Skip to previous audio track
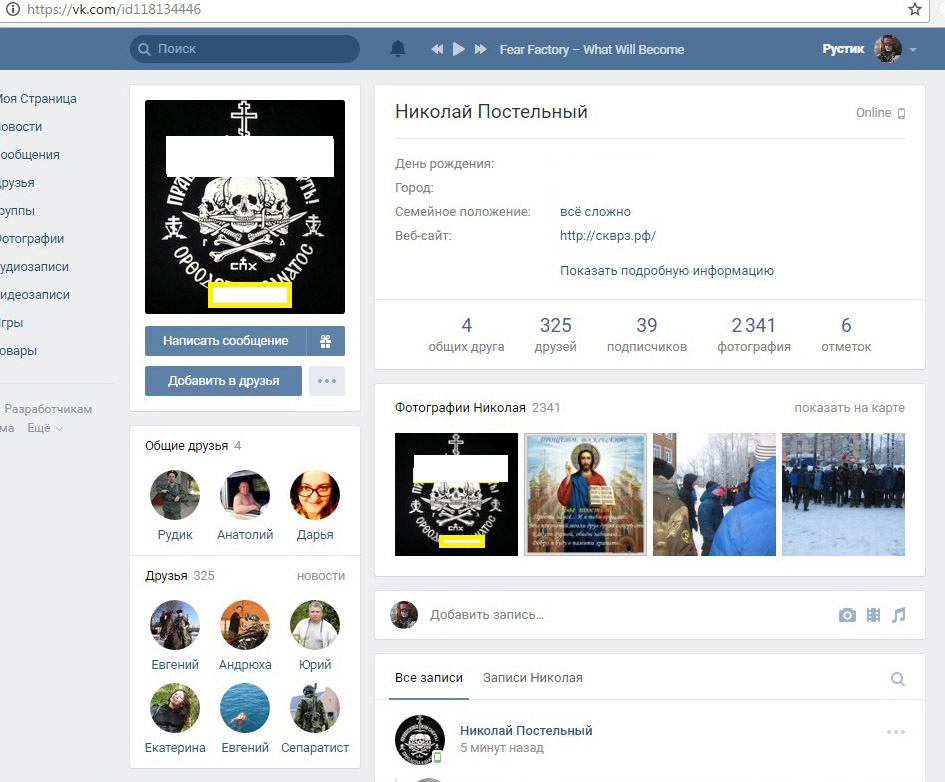This screenshot has height=782, width=945. pyautogui.click(x=437, y=49)
